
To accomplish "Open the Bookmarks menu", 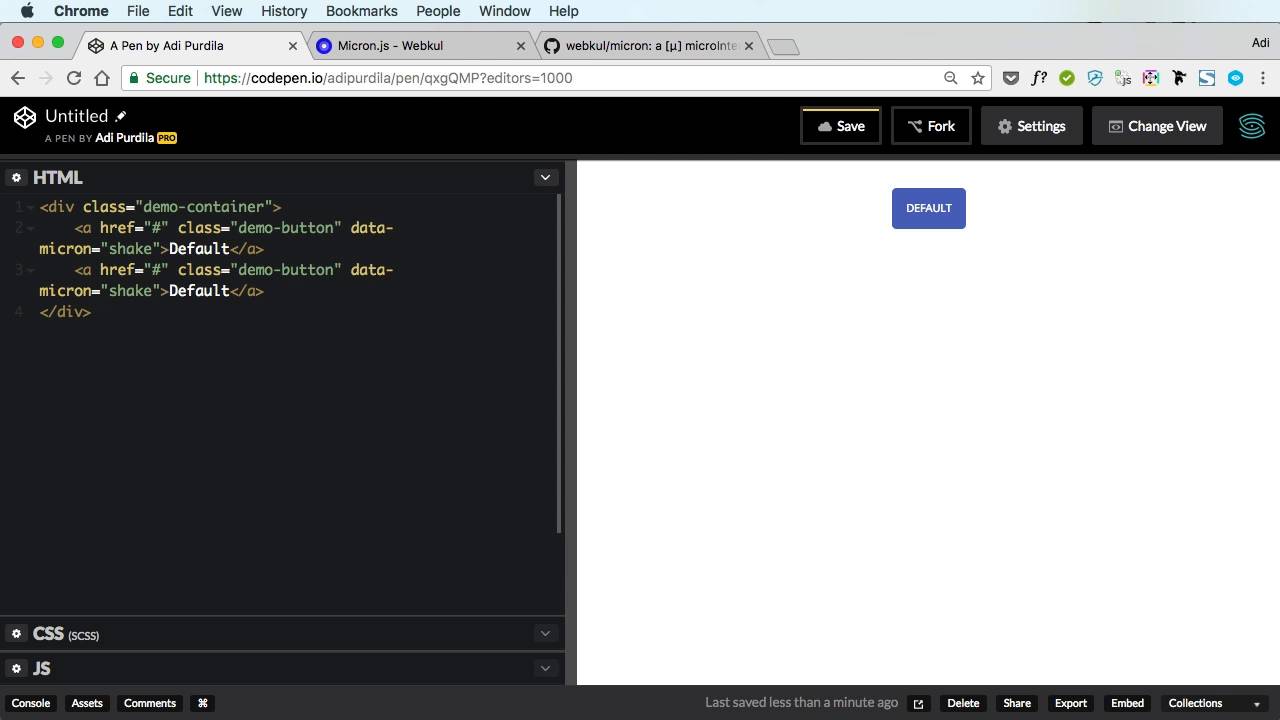I will [362, 11].
